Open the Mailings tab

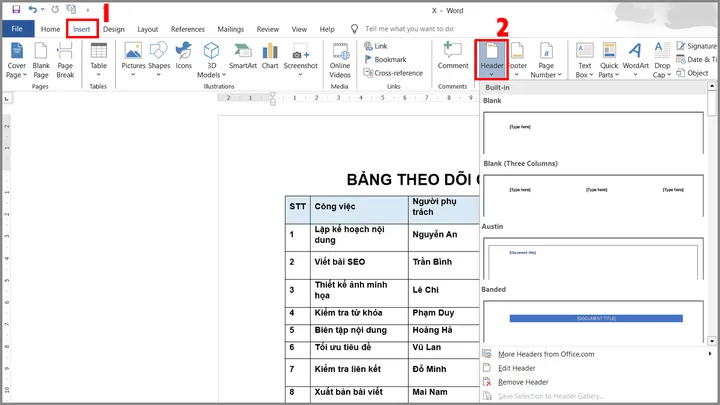pos(231,29)
